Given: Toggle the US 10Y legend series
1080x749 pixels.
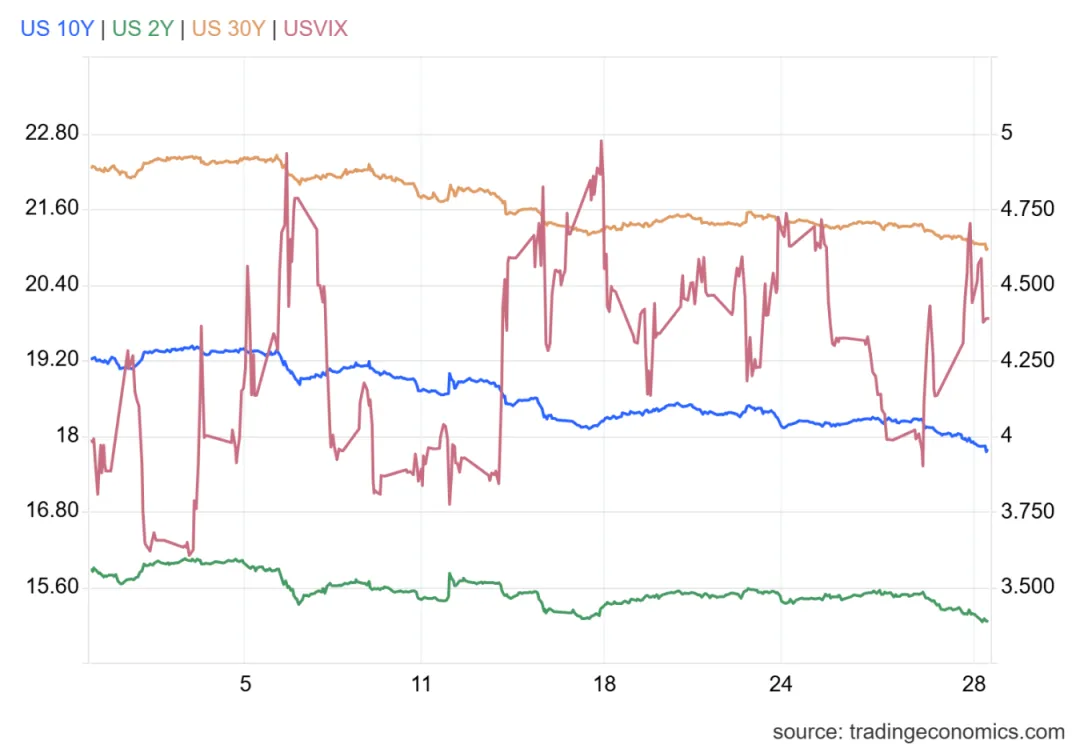Looking at the screenshot, I should (56, 28).
